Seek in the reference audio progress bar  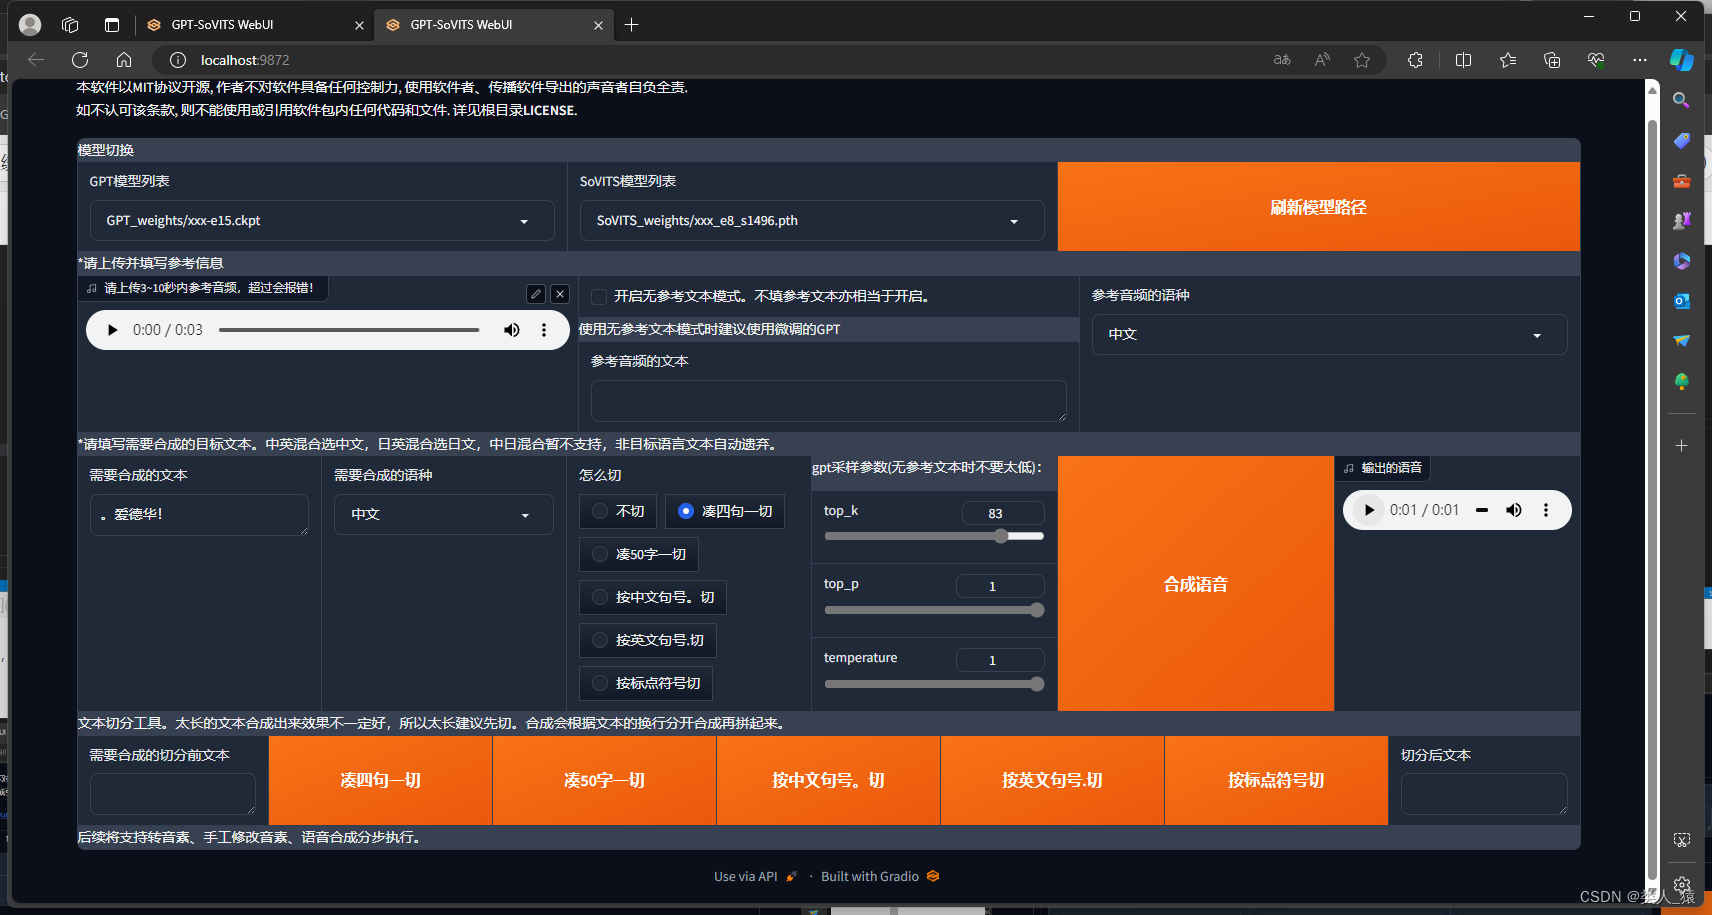349,330
